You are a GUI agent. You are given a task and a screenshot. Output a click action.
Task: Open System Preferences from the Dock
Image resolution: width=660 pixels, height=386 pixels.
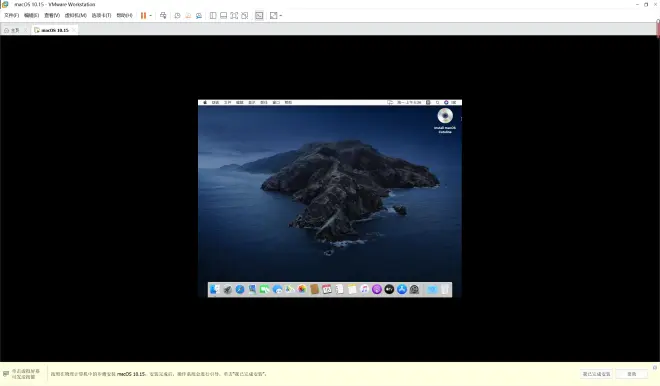415,289
